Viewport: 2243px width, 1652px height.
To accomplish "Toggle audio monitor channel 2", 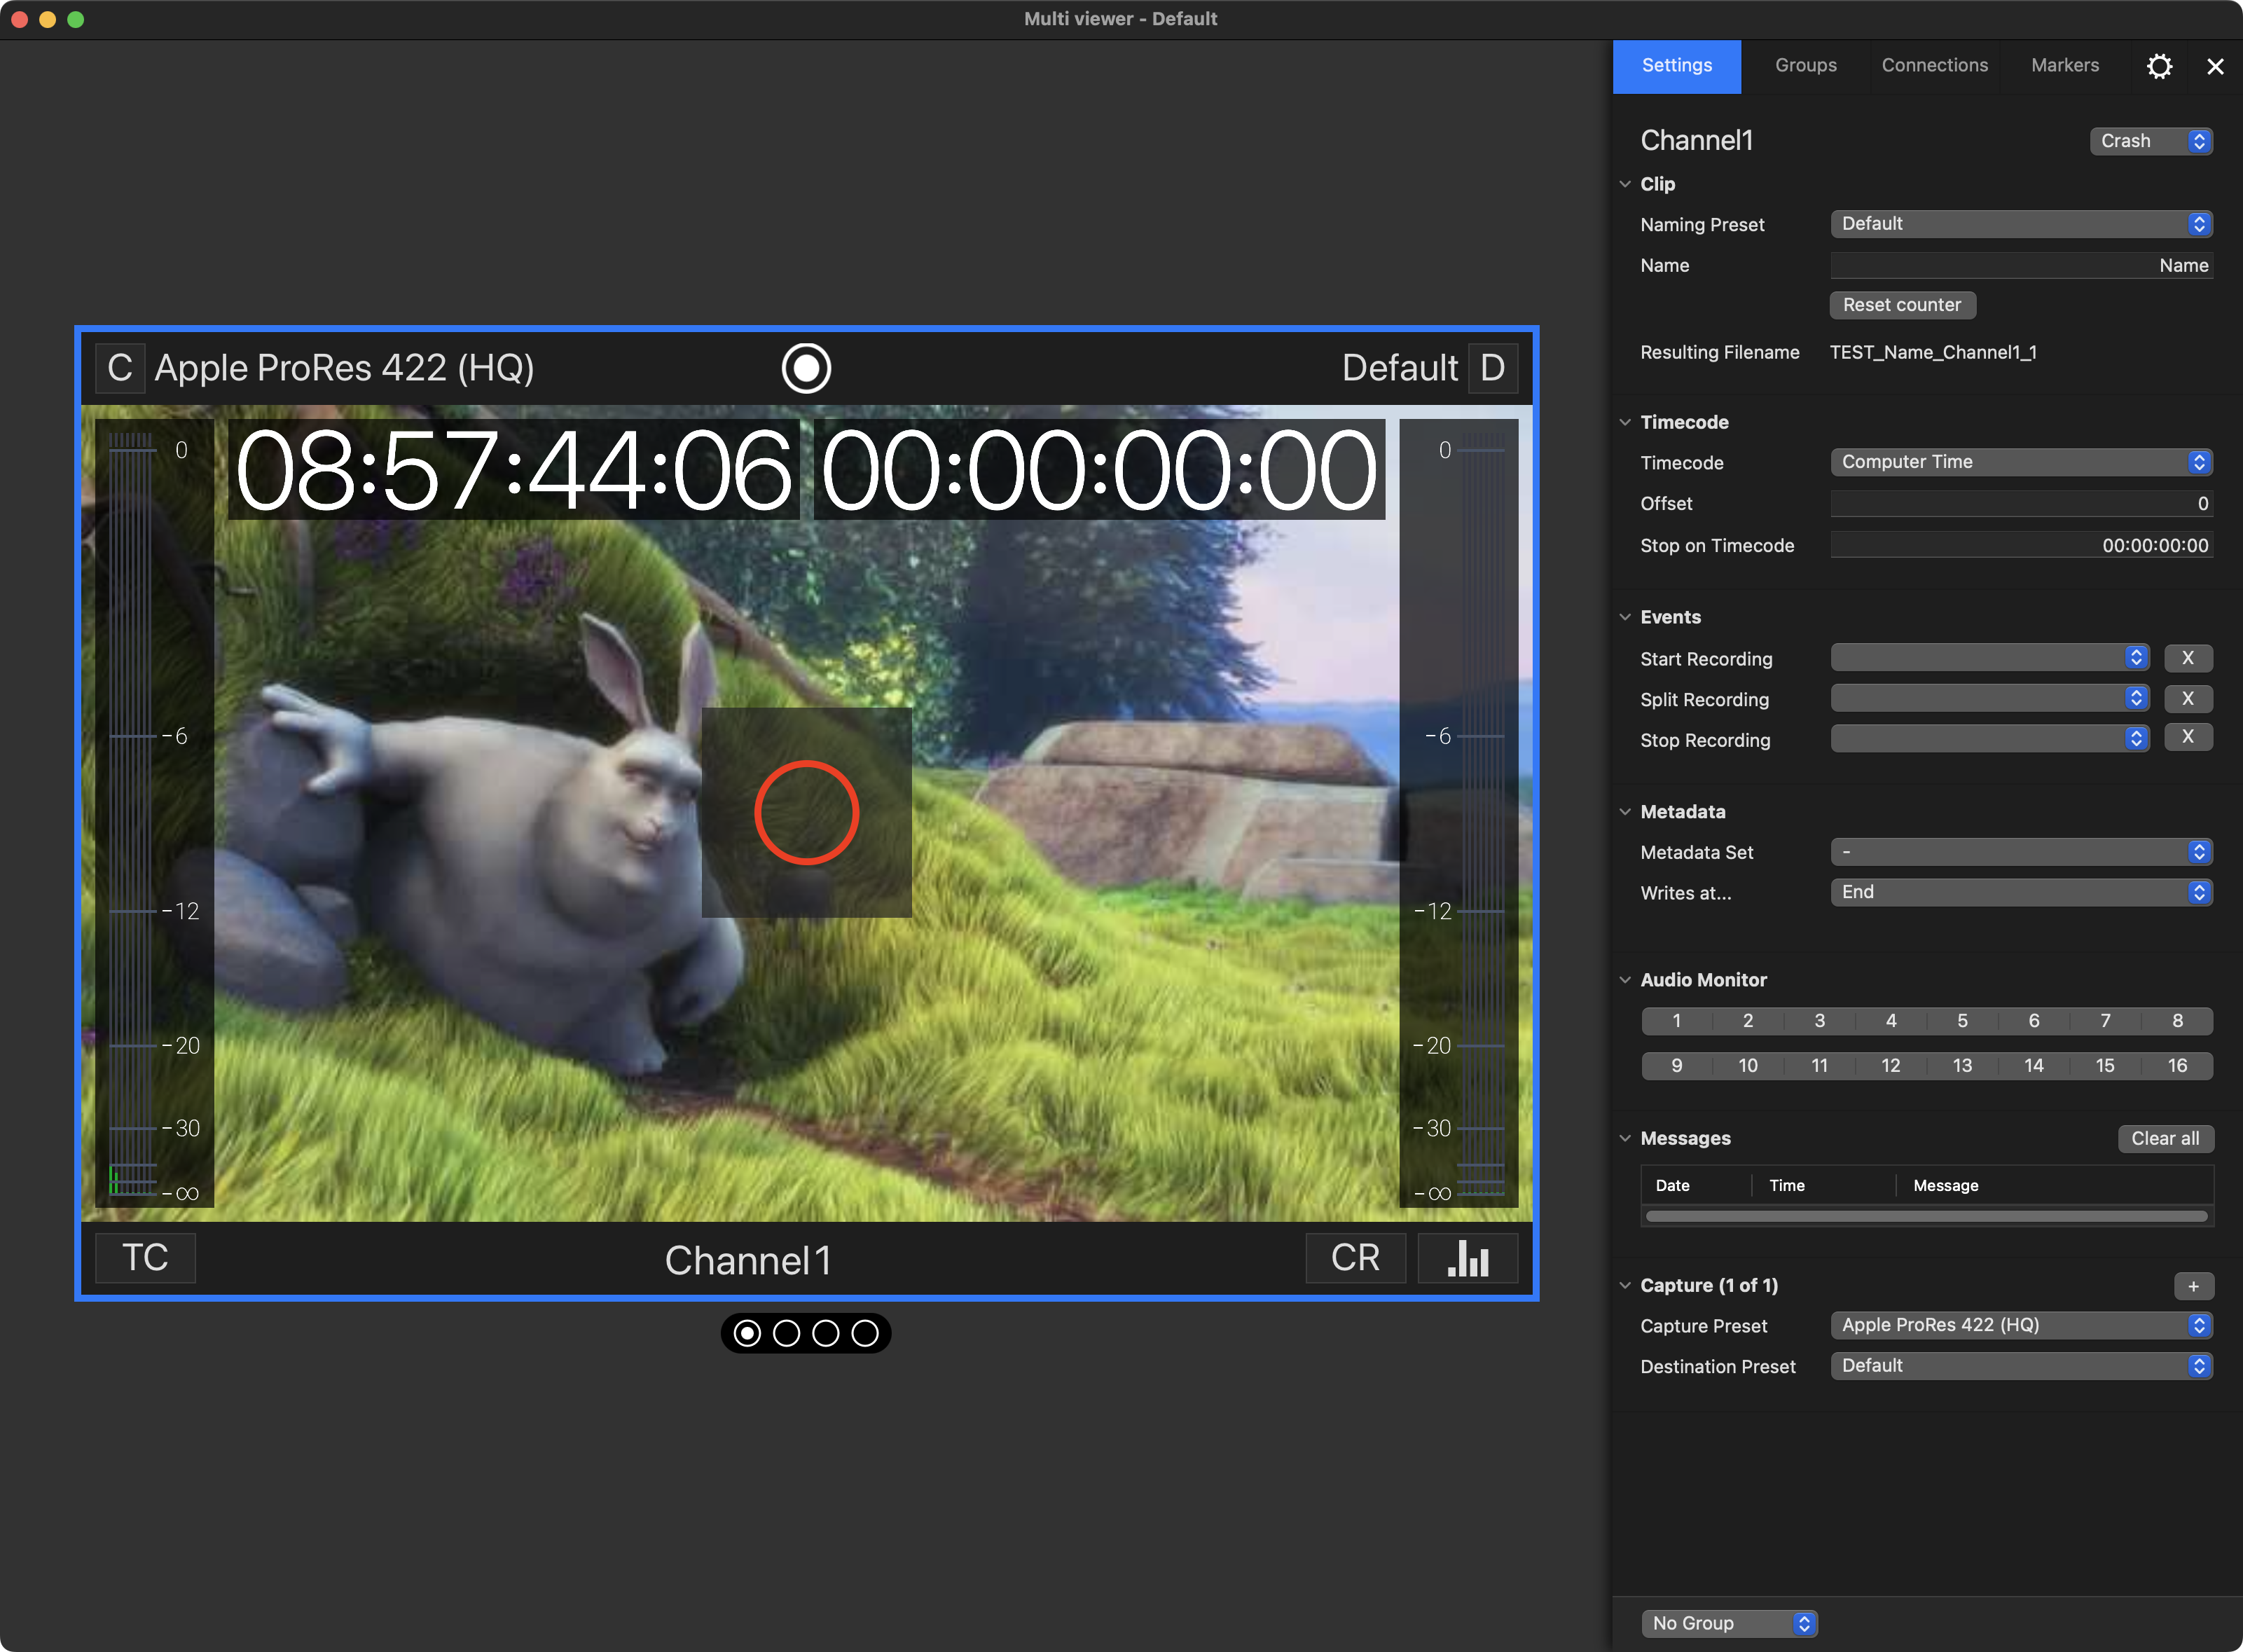I will pos(1748,1021).
